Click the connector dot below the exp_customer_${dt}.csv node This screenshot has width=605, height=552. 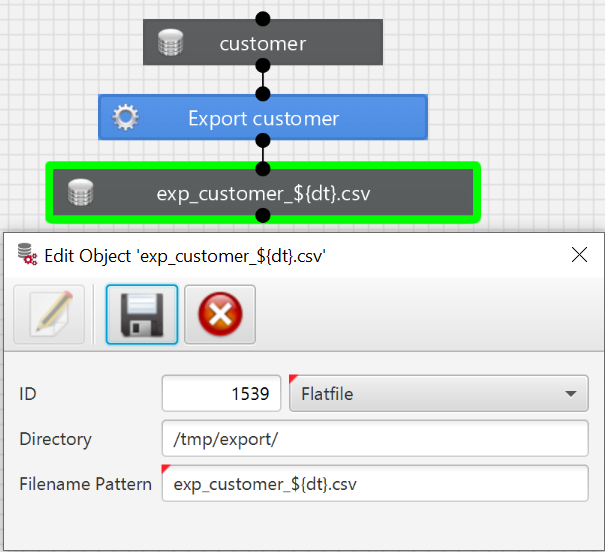[x=263, y=215]
